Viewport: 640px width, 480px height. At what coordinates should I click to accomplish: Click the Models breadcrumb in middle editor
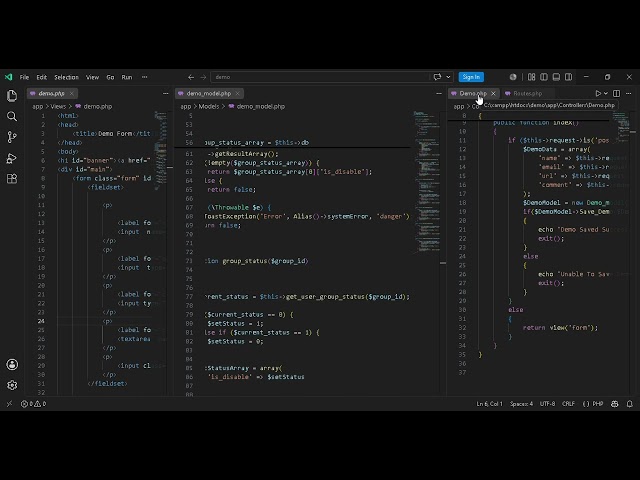point(209,107)
